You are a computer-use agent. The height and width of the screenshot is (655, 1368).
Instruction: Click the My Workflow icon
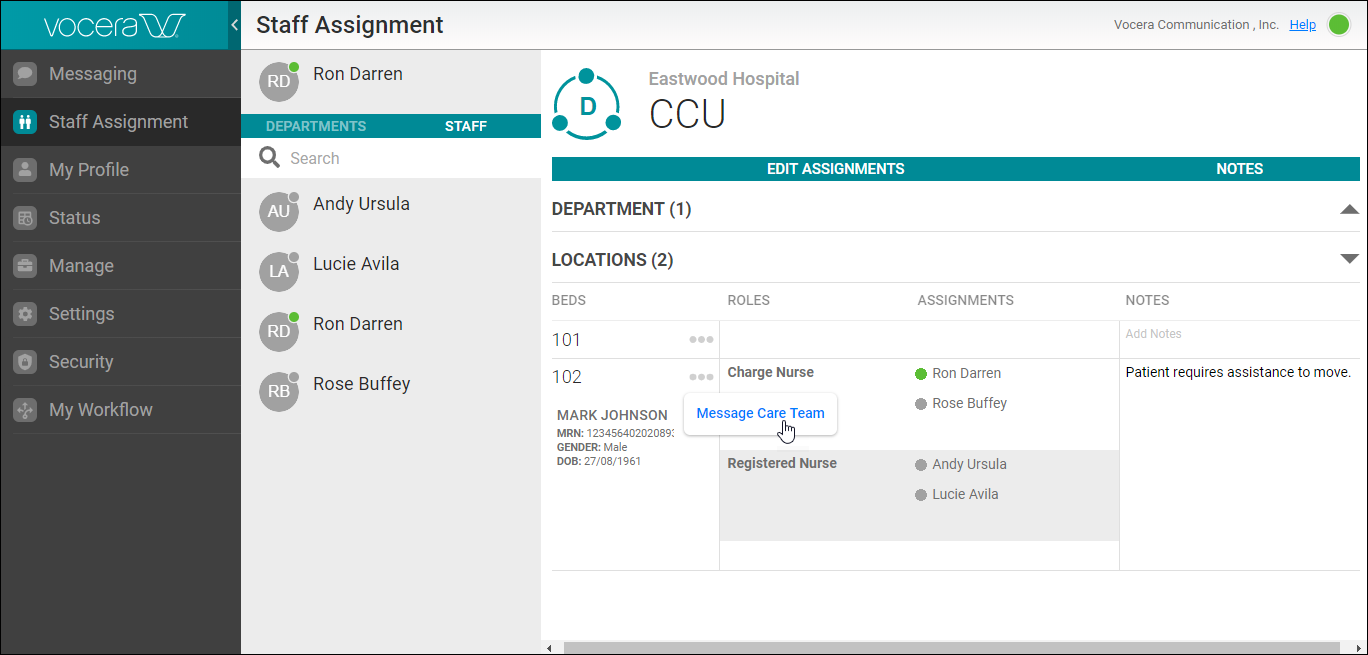point(25,410)
